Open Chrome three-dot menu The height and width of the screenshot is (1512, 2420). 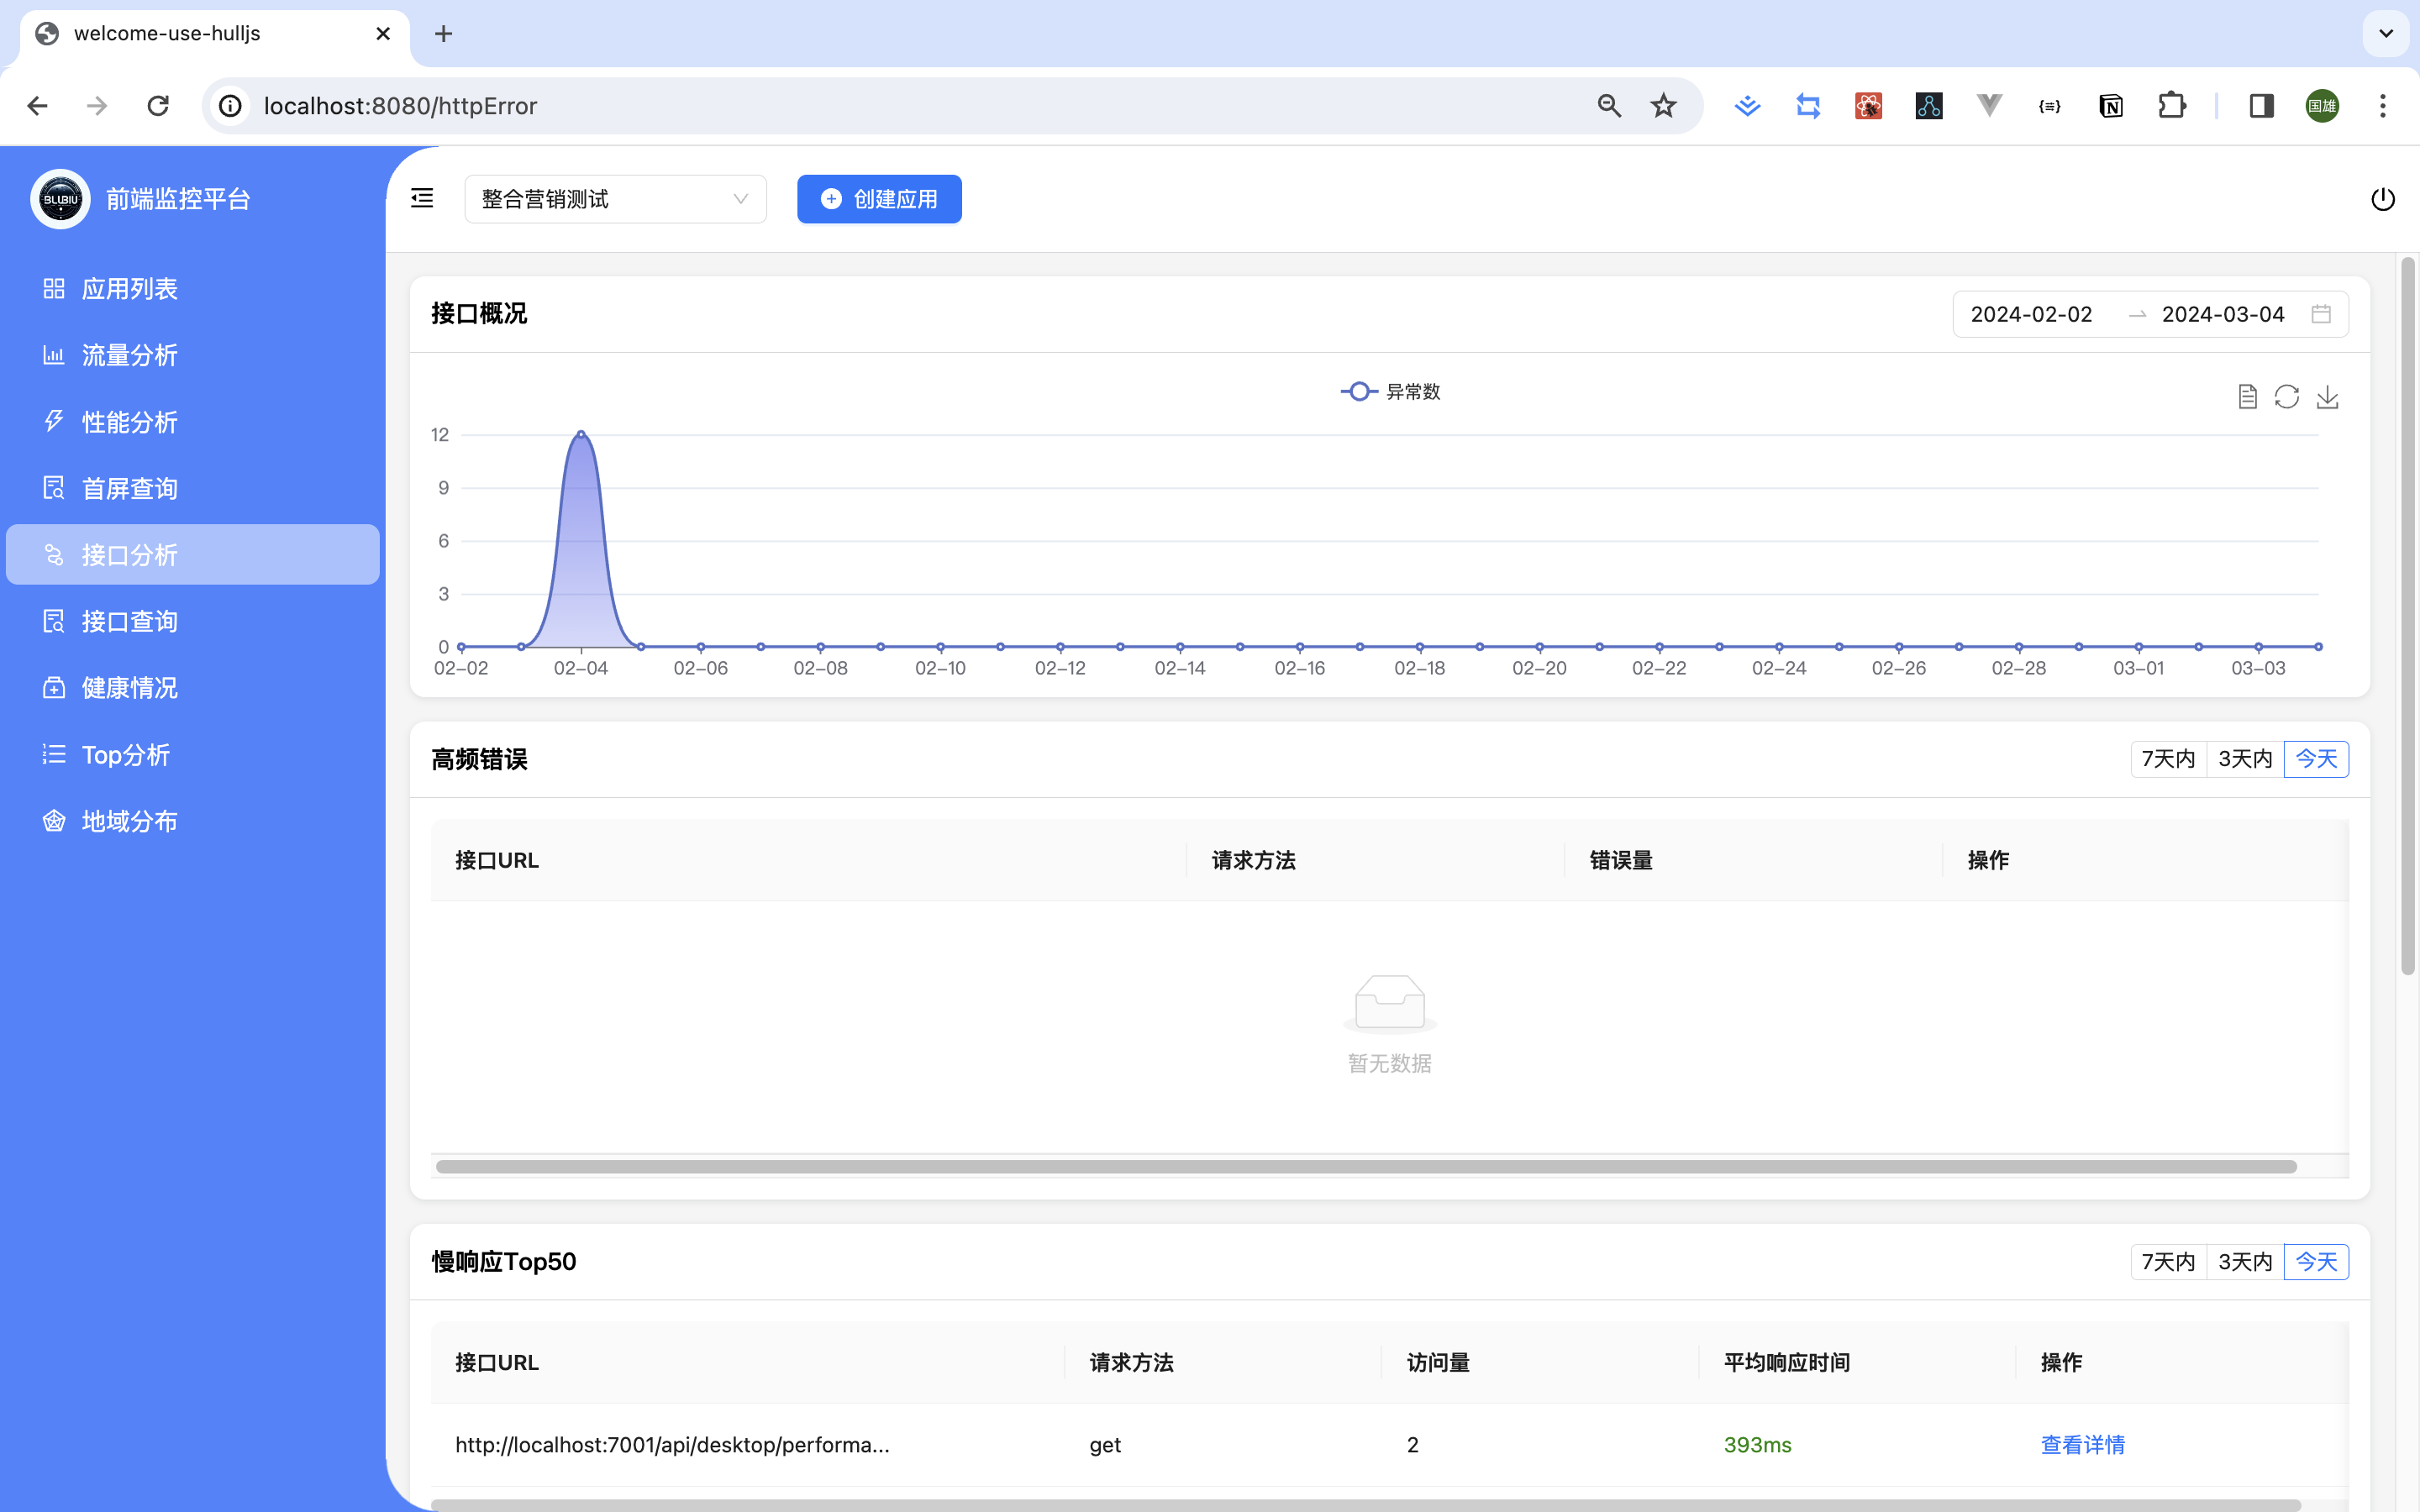[x=2383, y=106]
